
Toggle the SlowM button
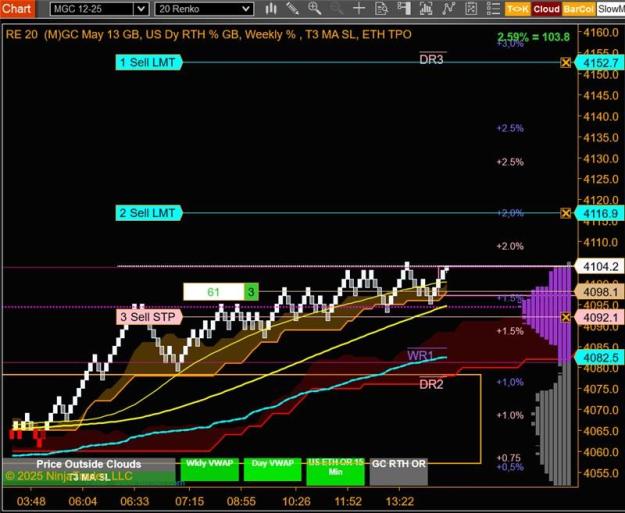611,9
